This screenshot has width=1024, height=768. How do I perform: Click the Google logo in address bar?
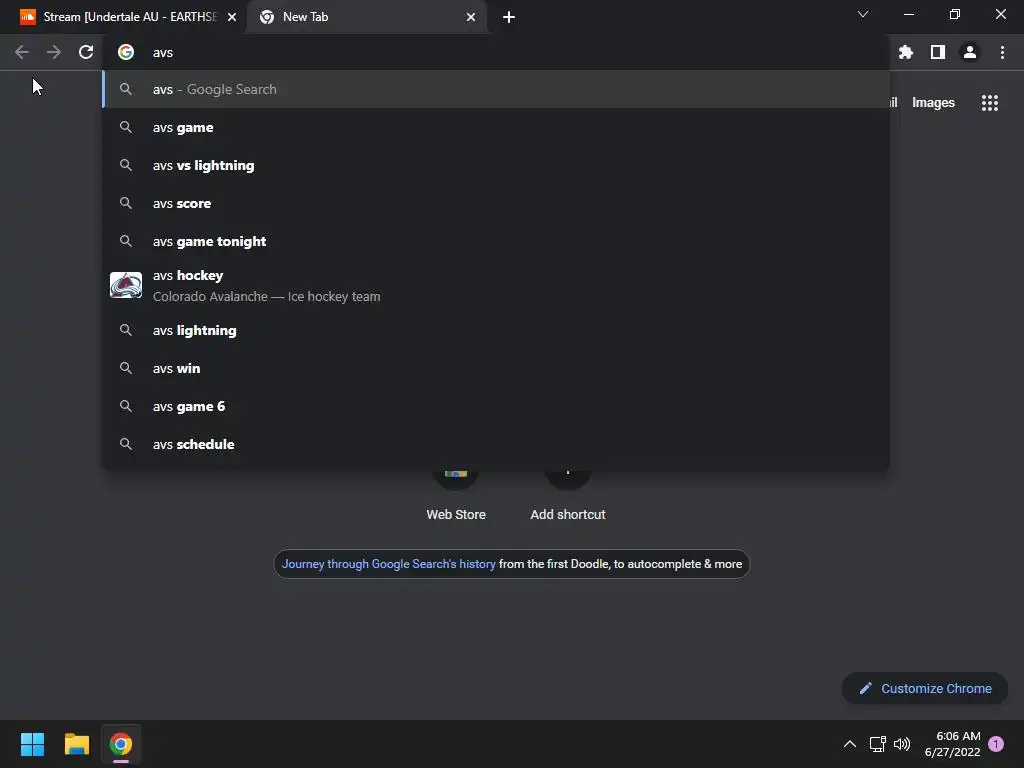click(x=126, y=52)
